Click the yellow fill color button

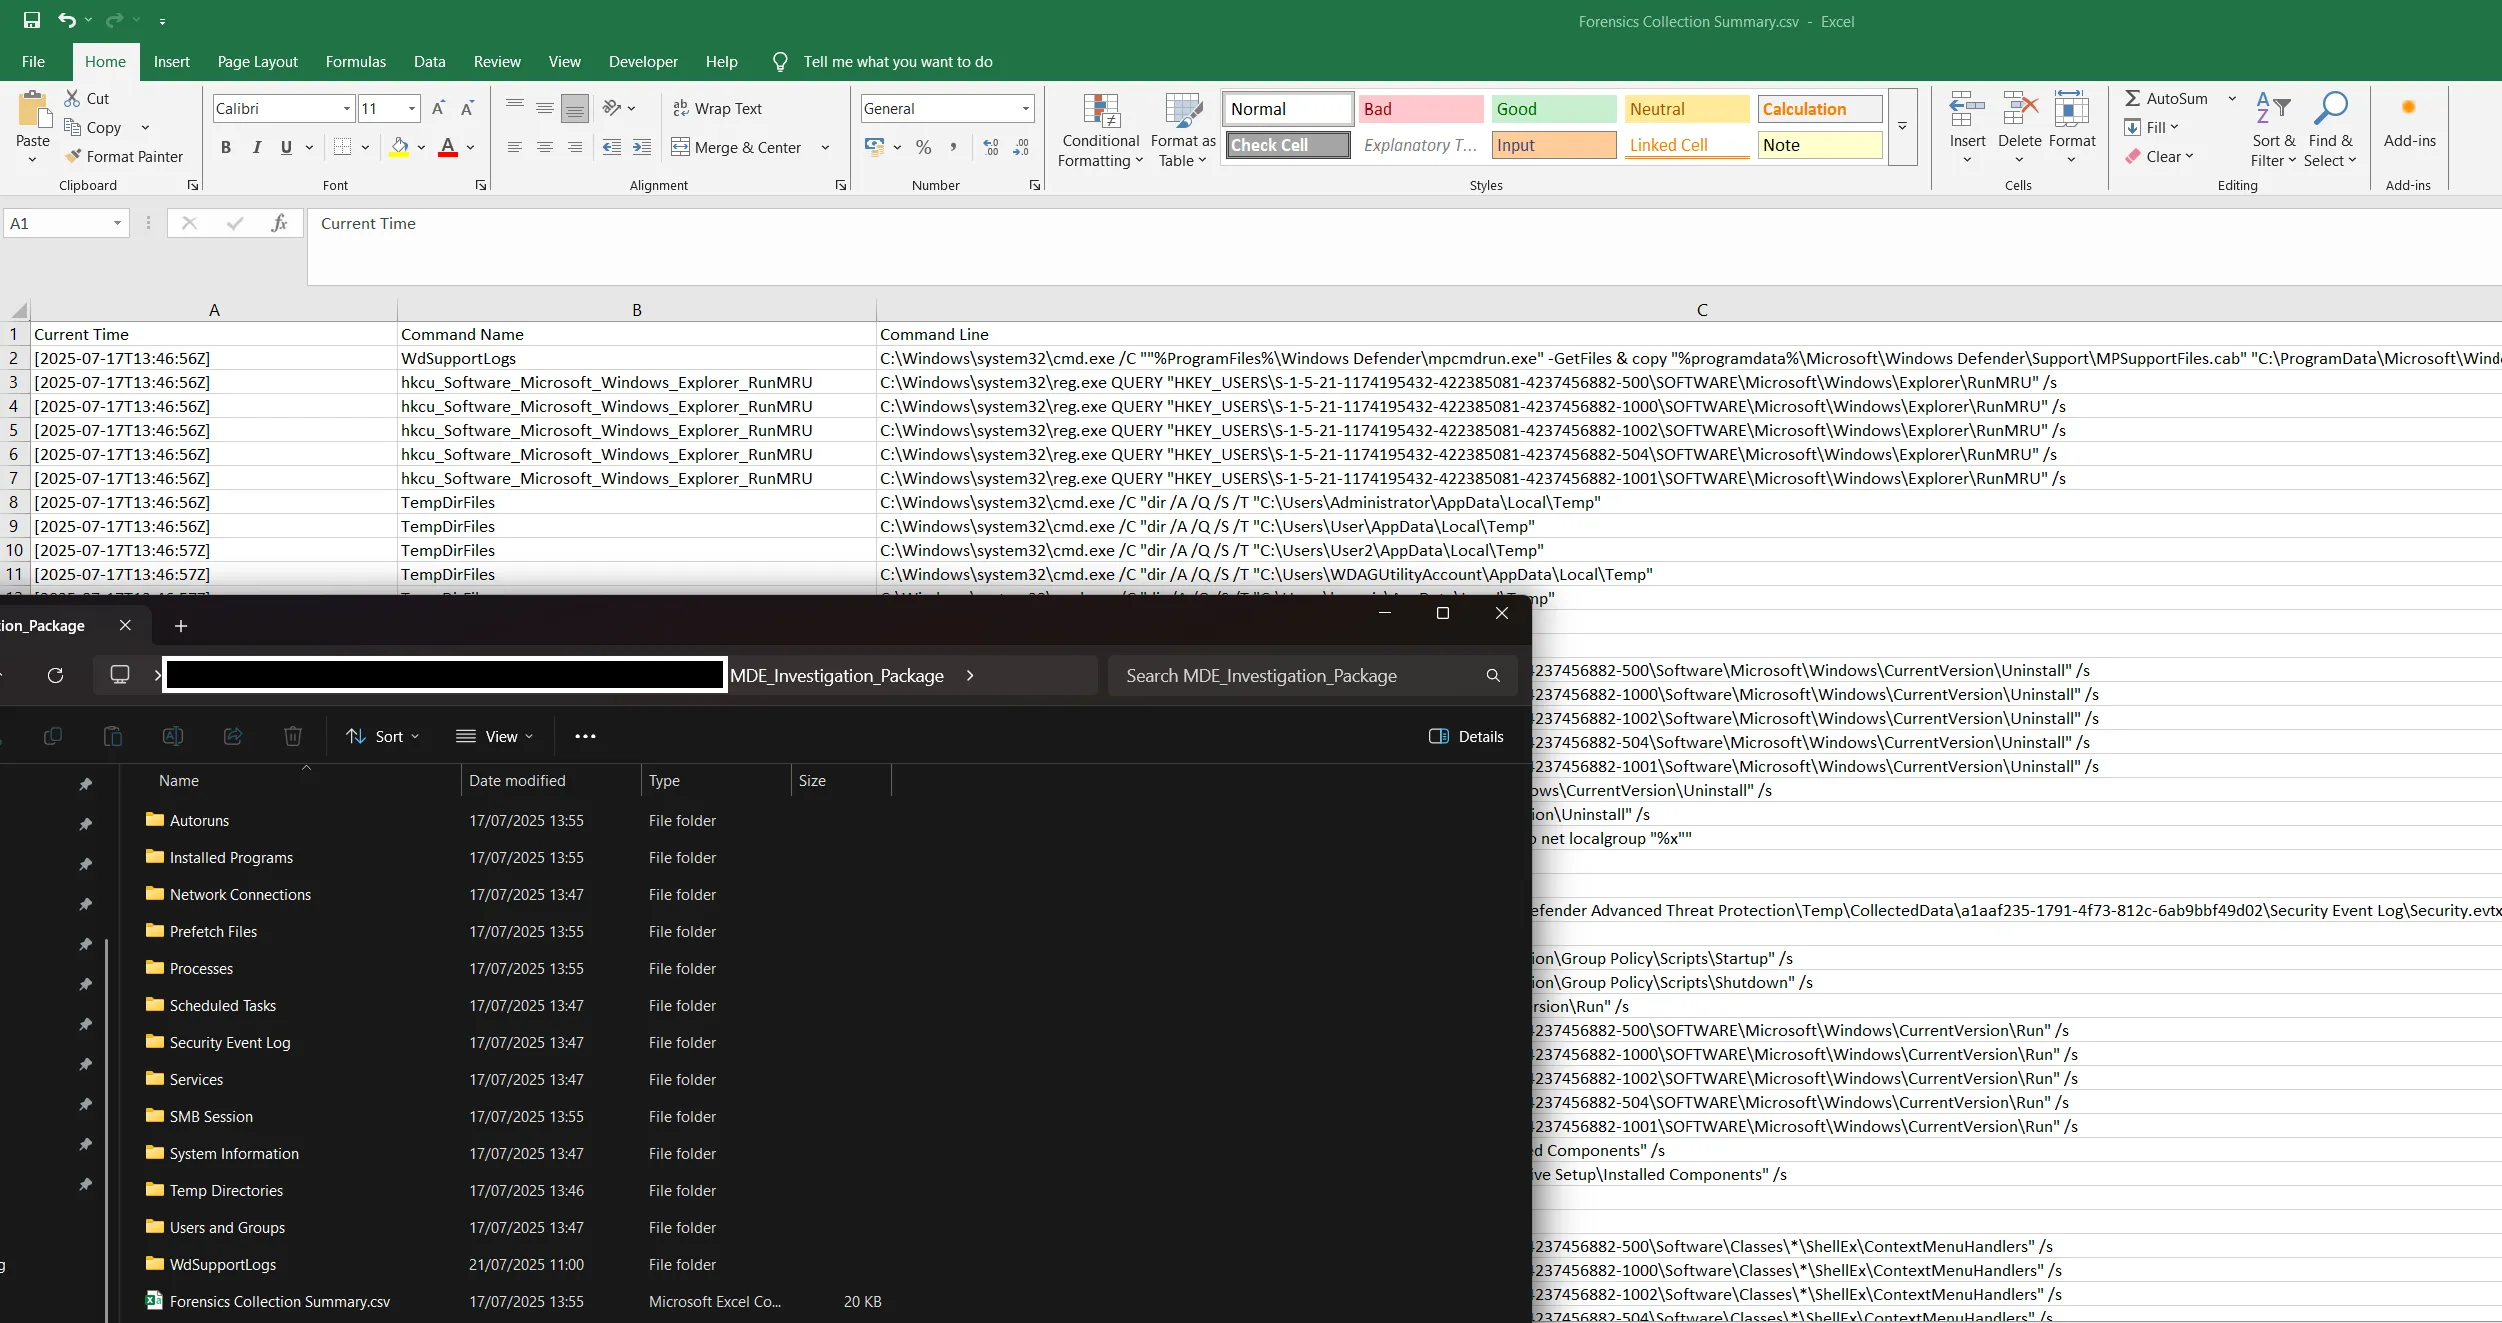pos(400,148)
